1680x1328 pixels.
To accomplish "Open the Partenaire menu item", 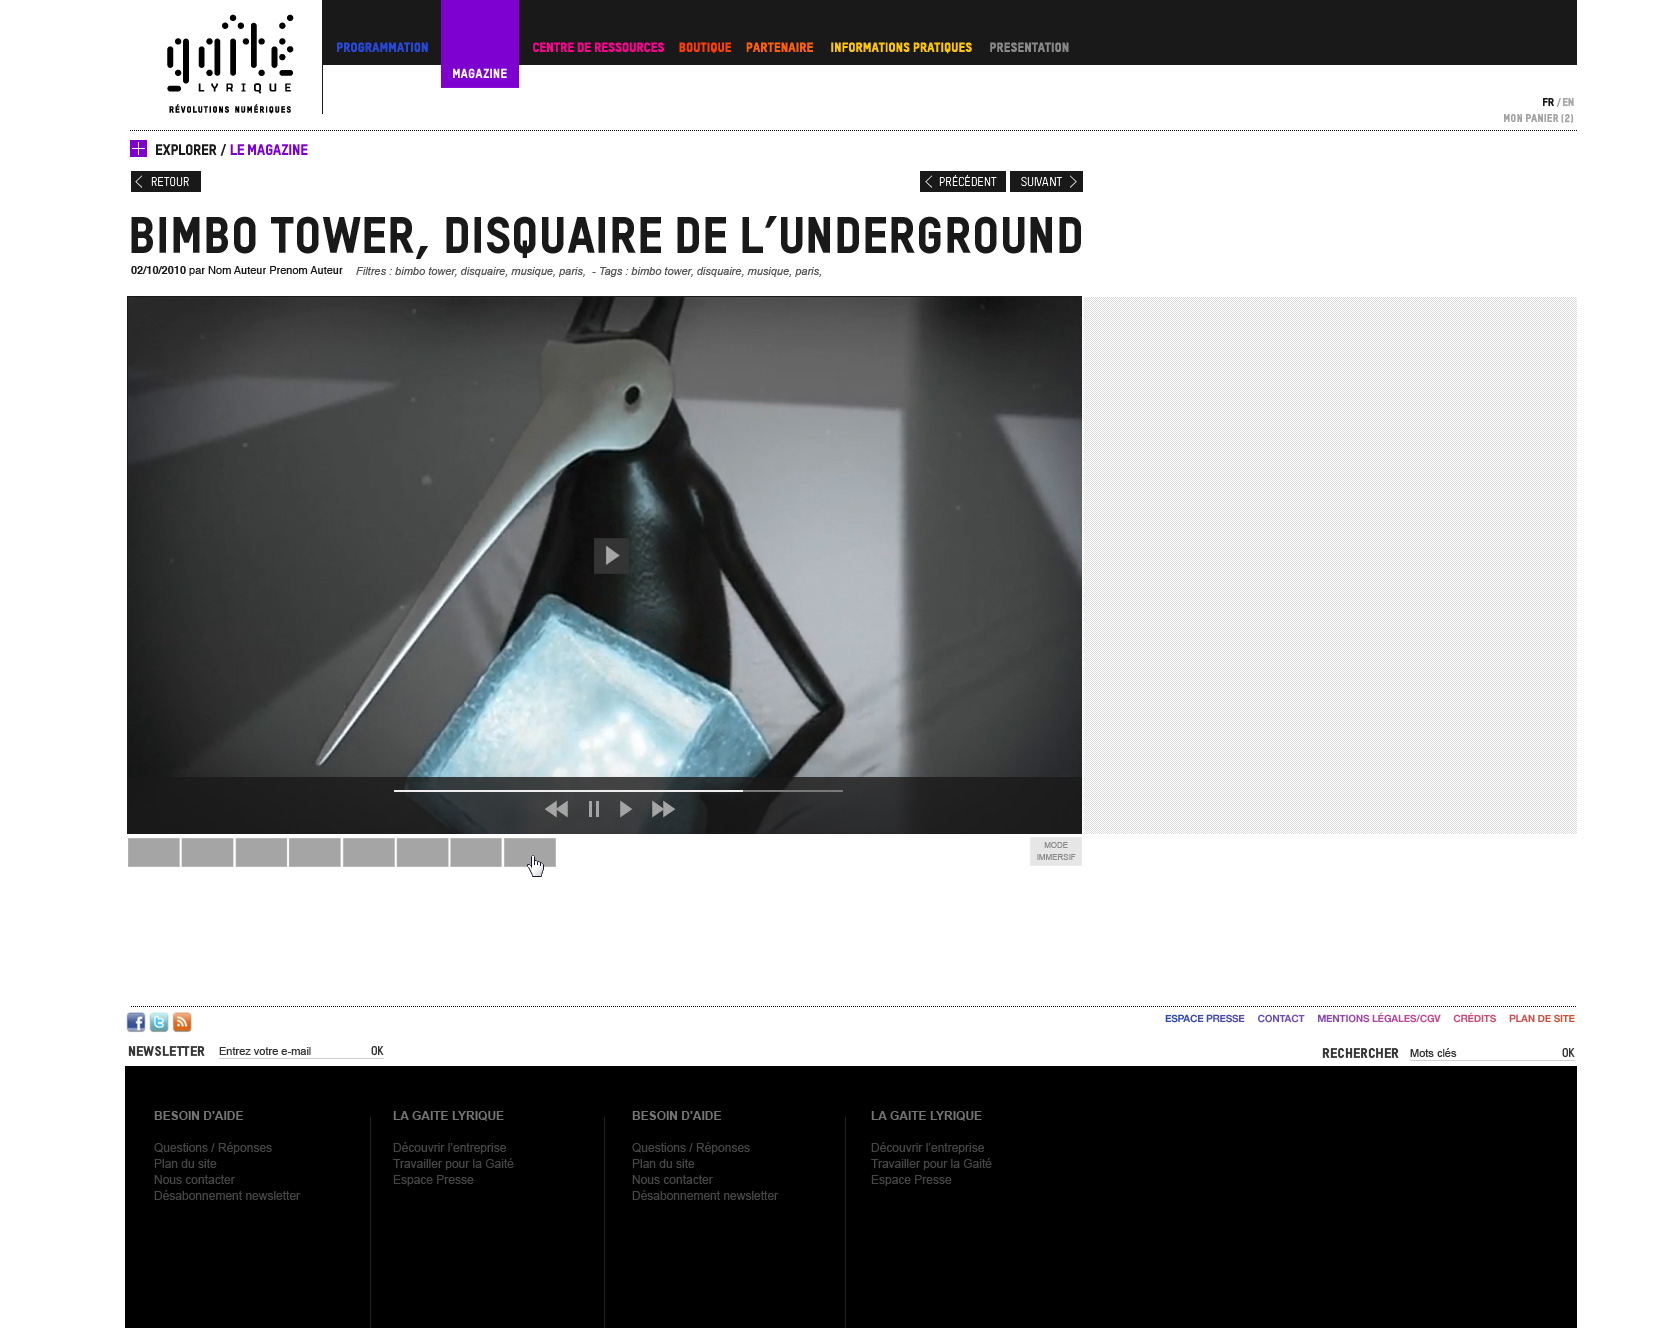I will tap(780, 47).
